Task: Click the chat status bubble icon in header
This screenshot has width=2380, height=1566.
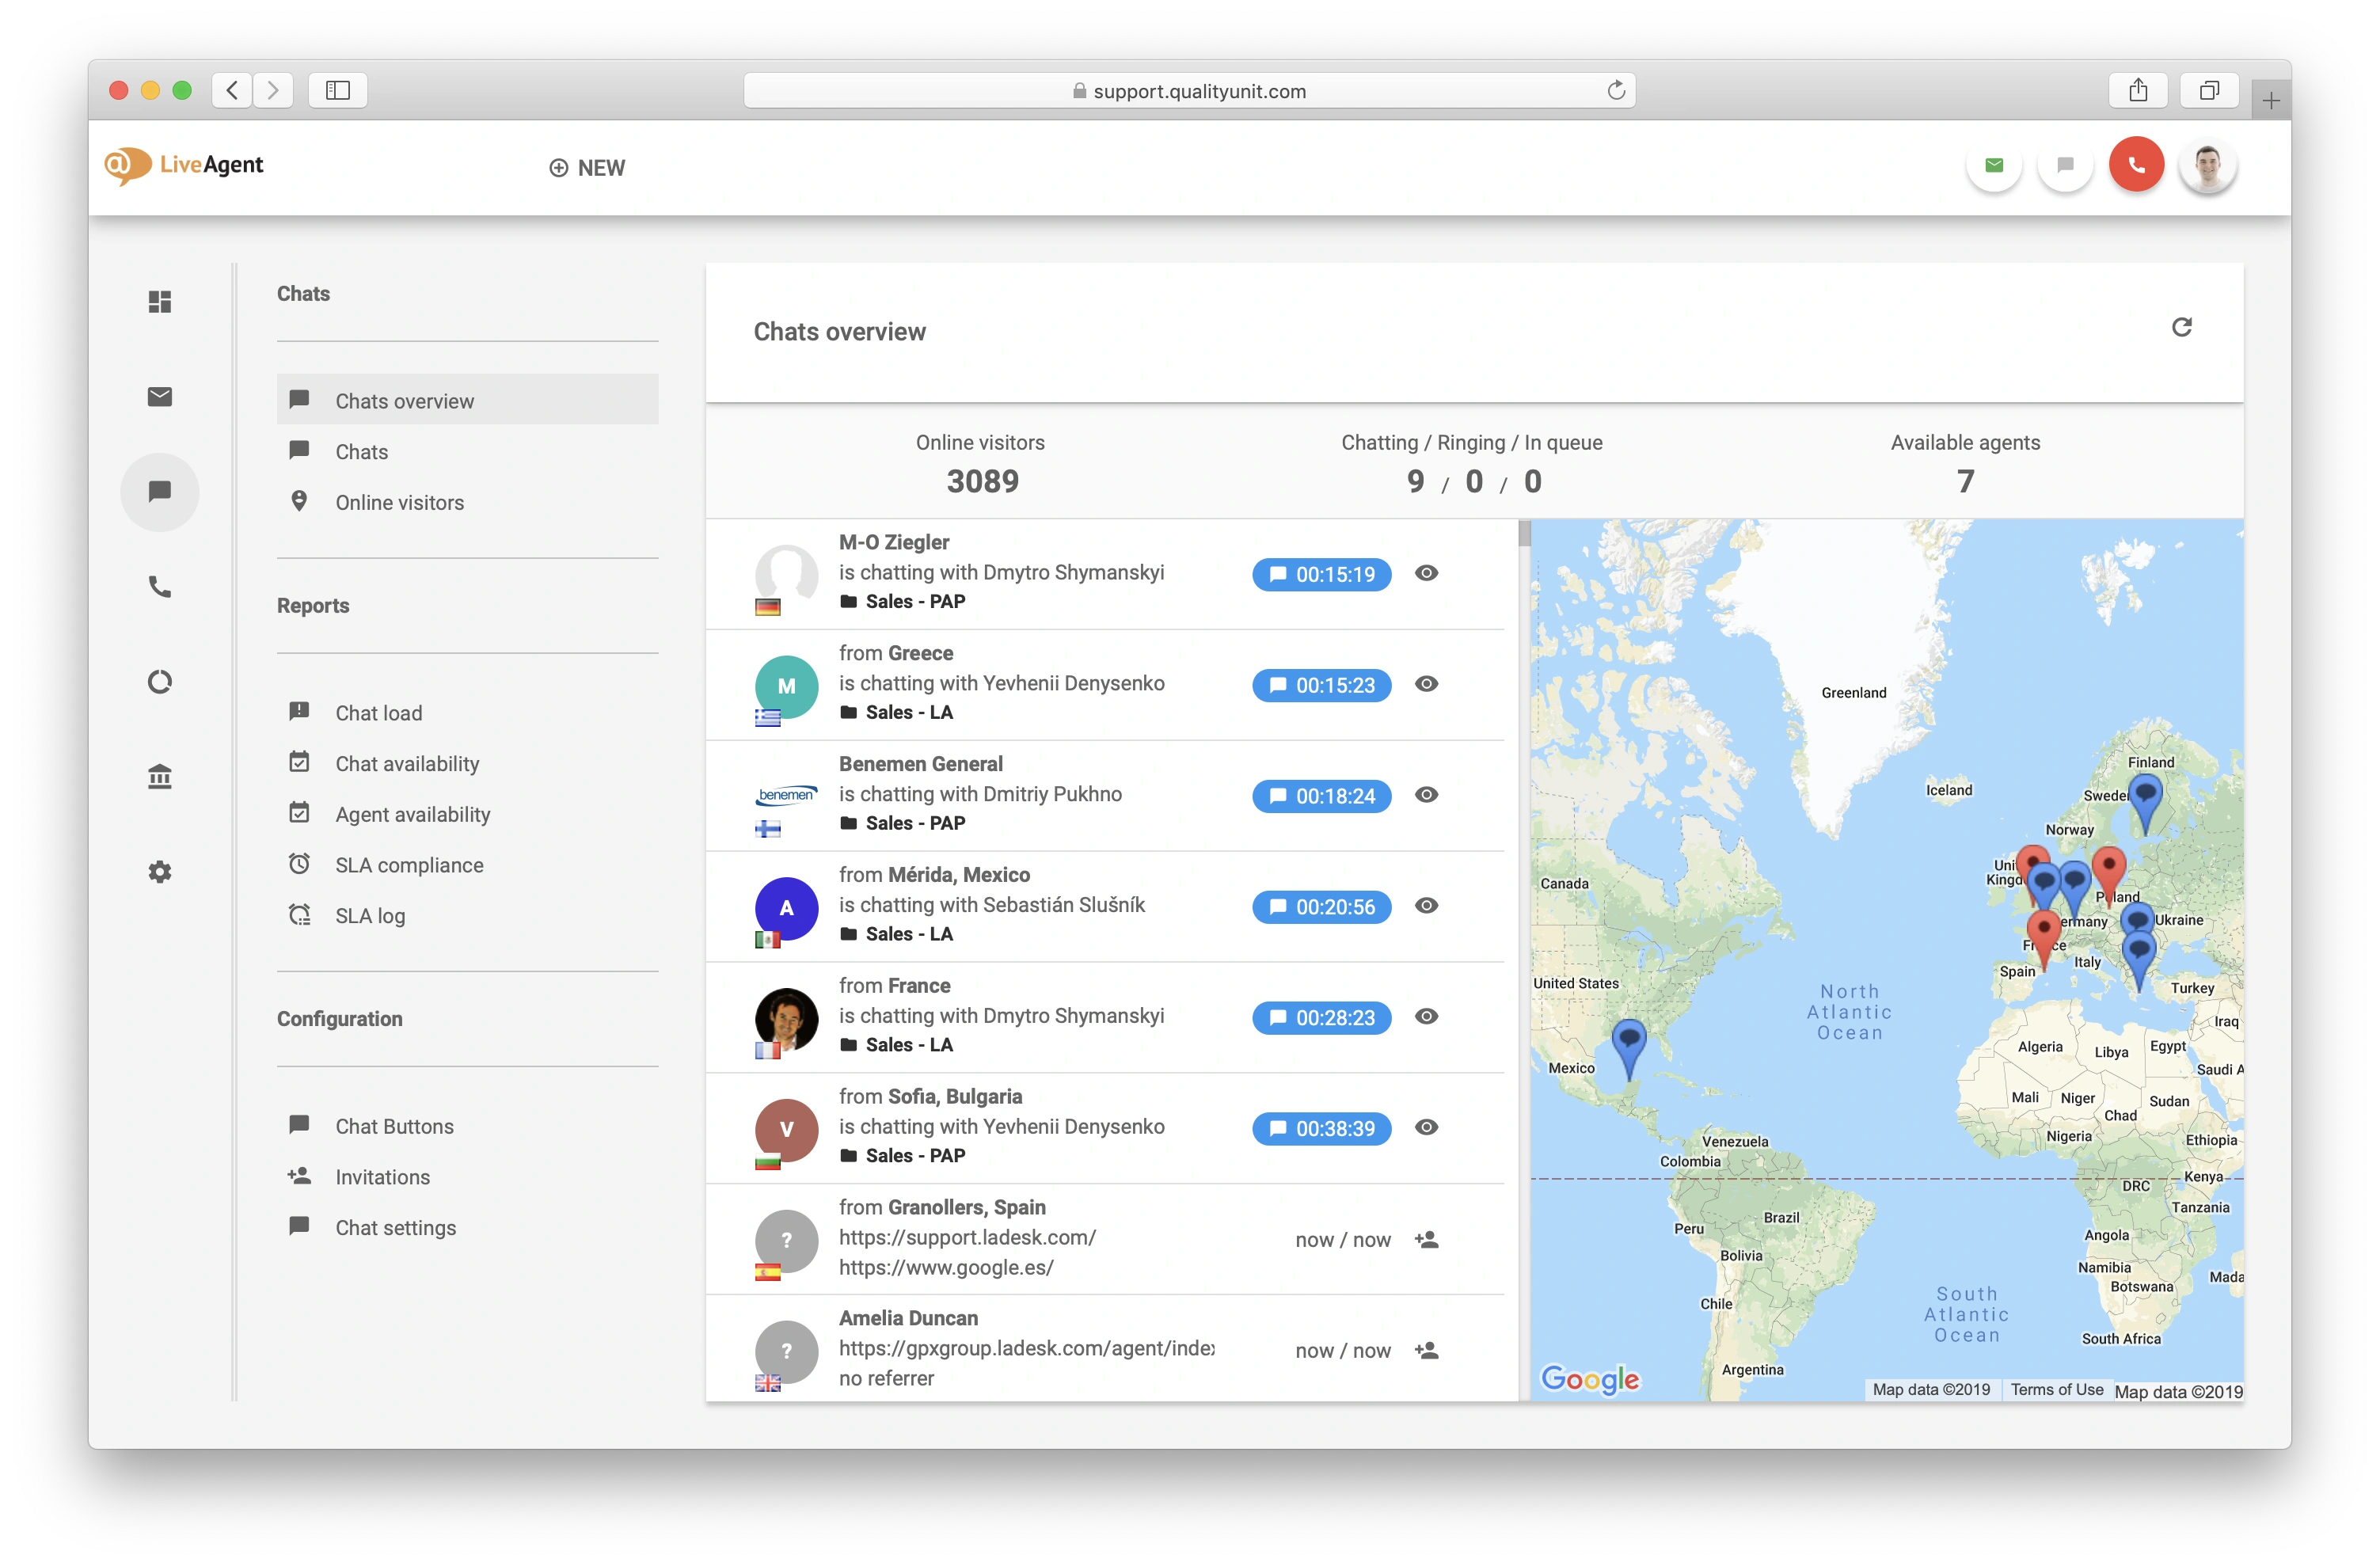Action: click(2065, 165)
